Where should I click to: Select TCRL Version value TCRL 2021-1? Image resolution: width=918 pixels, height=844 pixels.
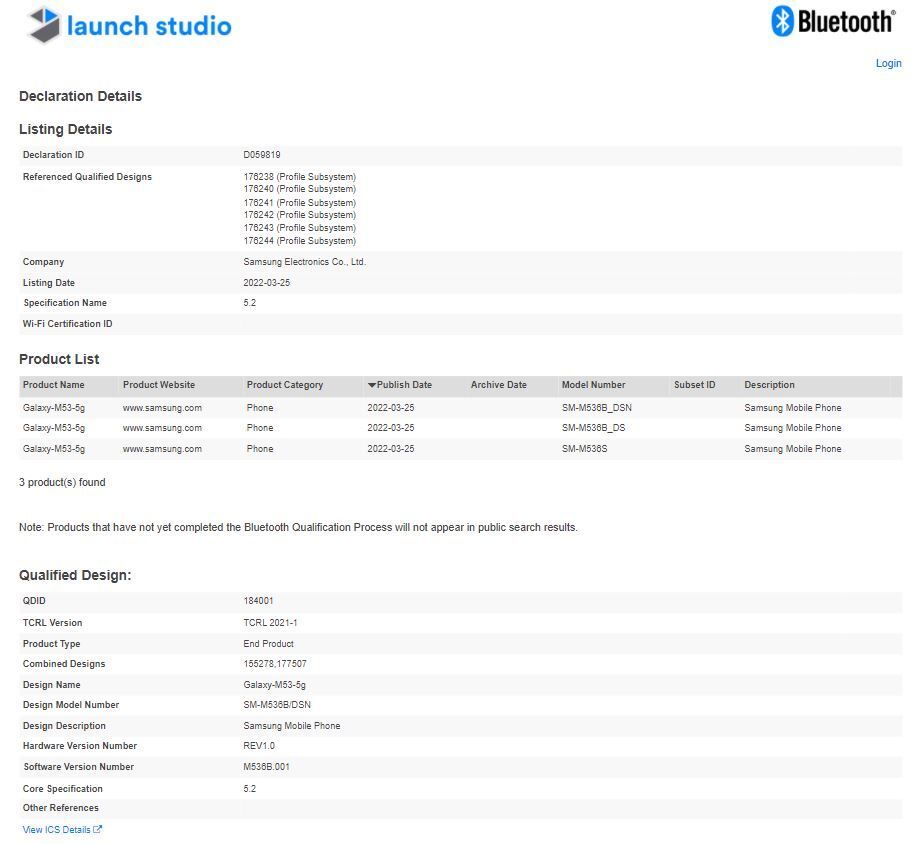pos(270,623)
